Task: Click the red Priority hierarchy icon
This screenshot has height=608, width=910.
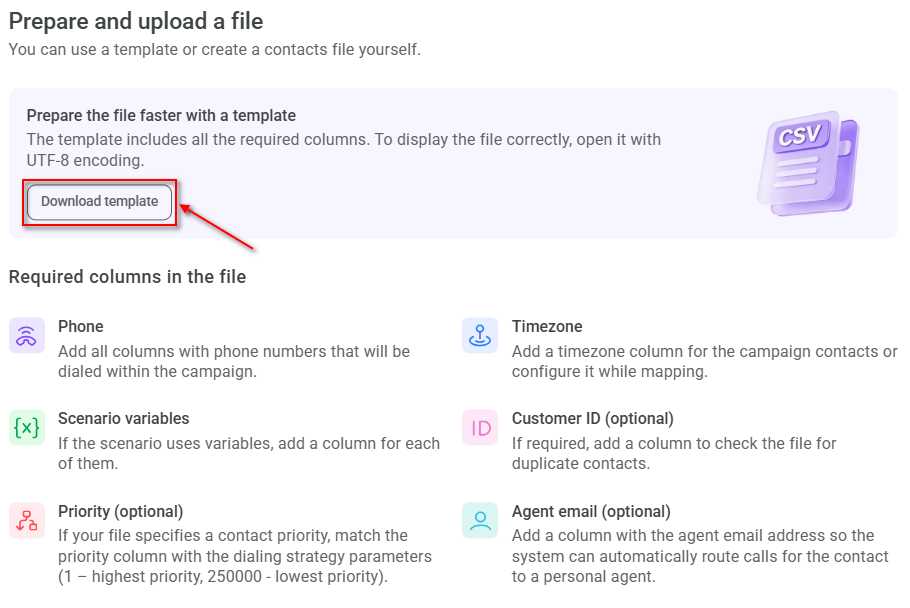Action: 27,520
